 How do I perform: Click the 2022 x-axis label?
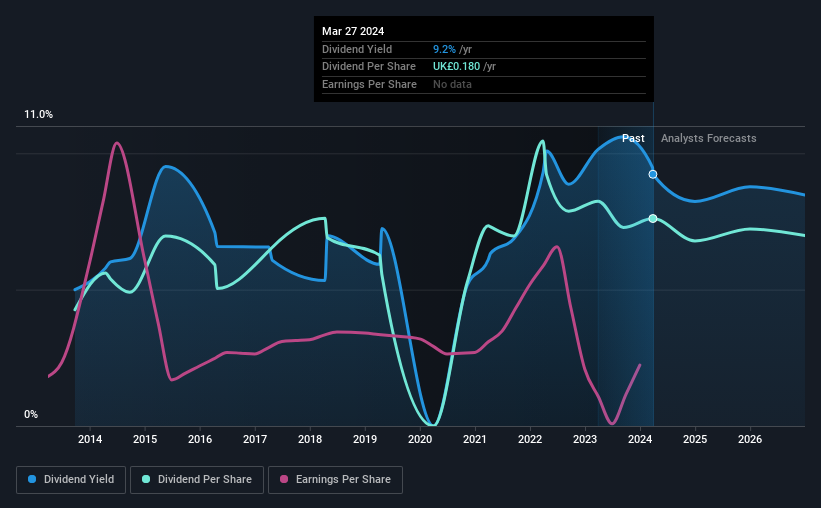pos(530,439)
